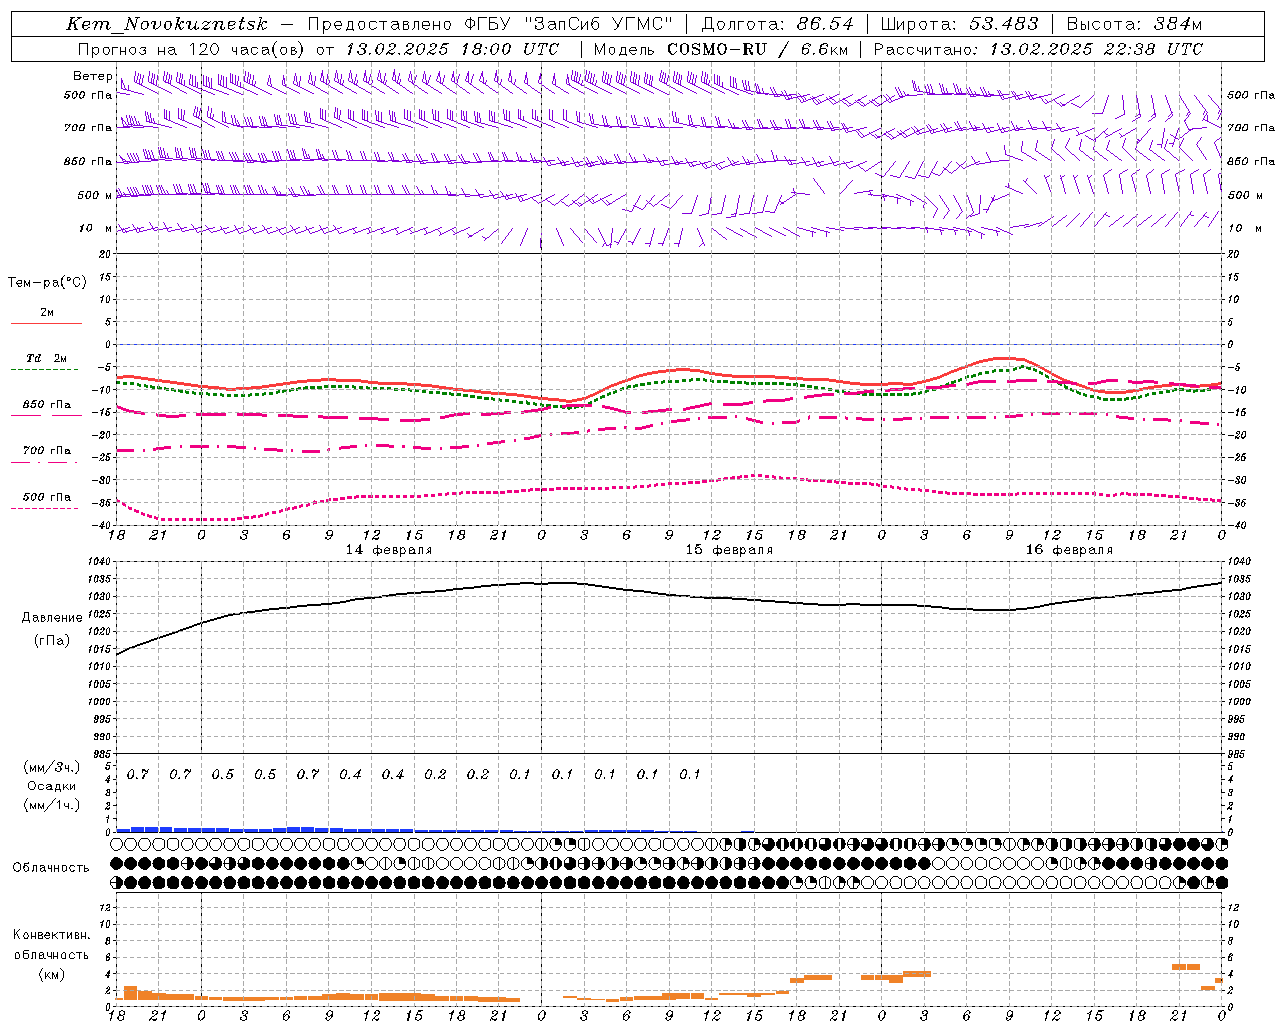The height and width of the screenshot is (1024, 1280).
Task: Click the 'Давление' pressure panel label
Action: pos(52,618)
